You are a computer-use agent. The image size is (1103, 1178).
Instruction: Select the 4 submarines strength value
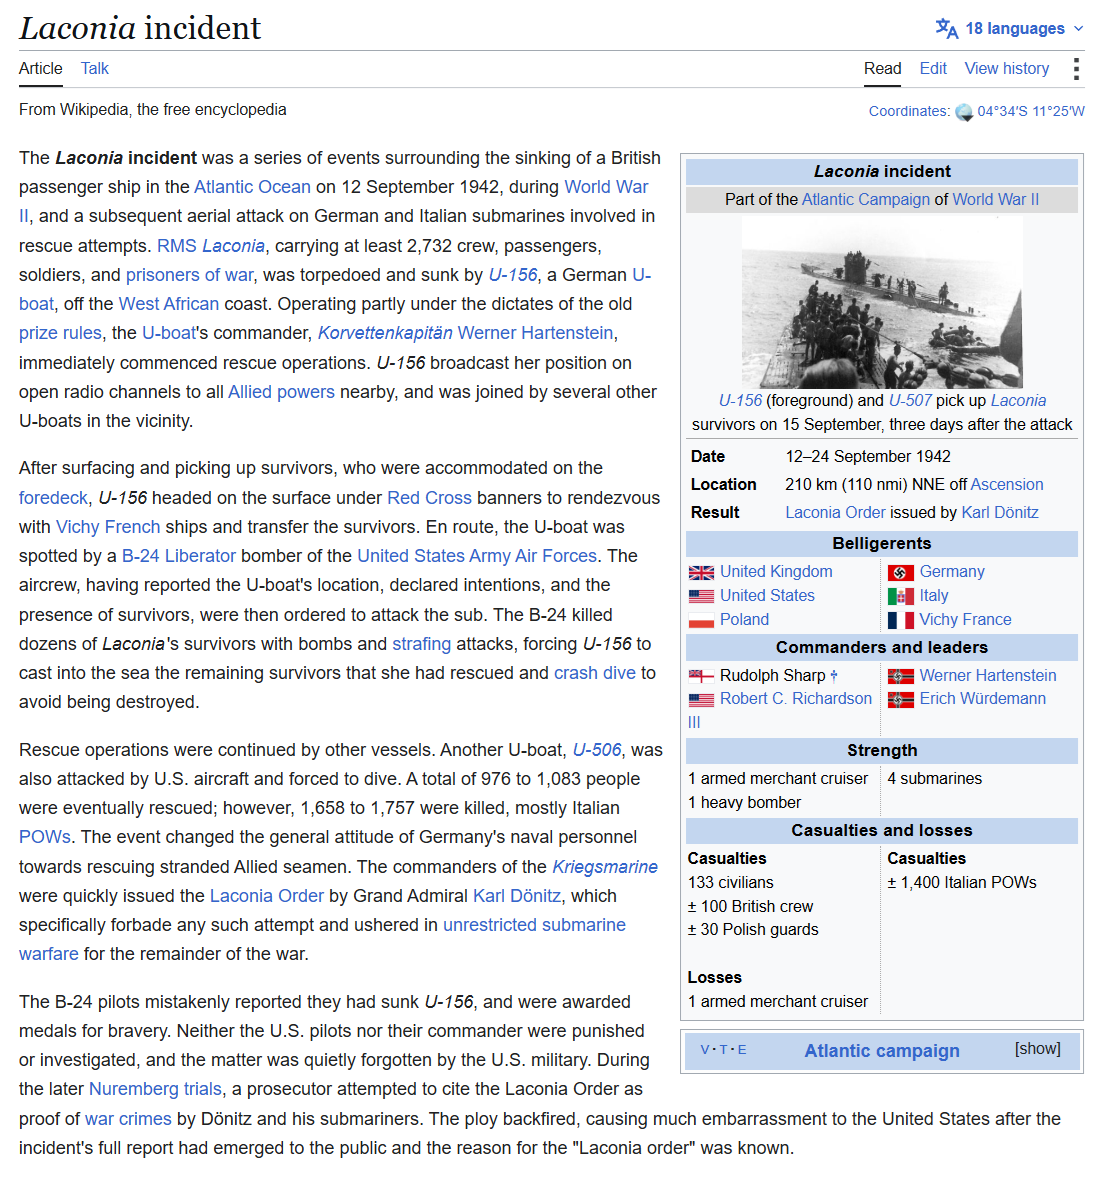[x=934, y=779]
